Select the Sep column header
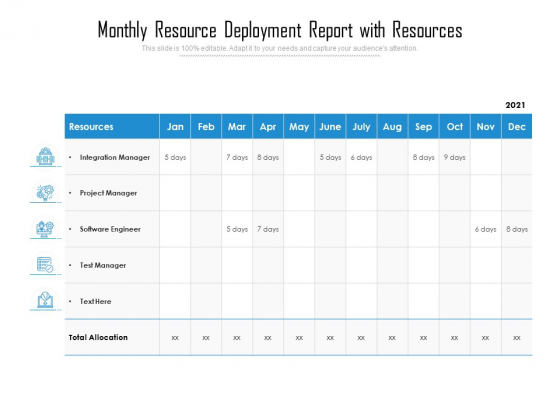This screenshot has height=420, width=560. click(424, 126)
